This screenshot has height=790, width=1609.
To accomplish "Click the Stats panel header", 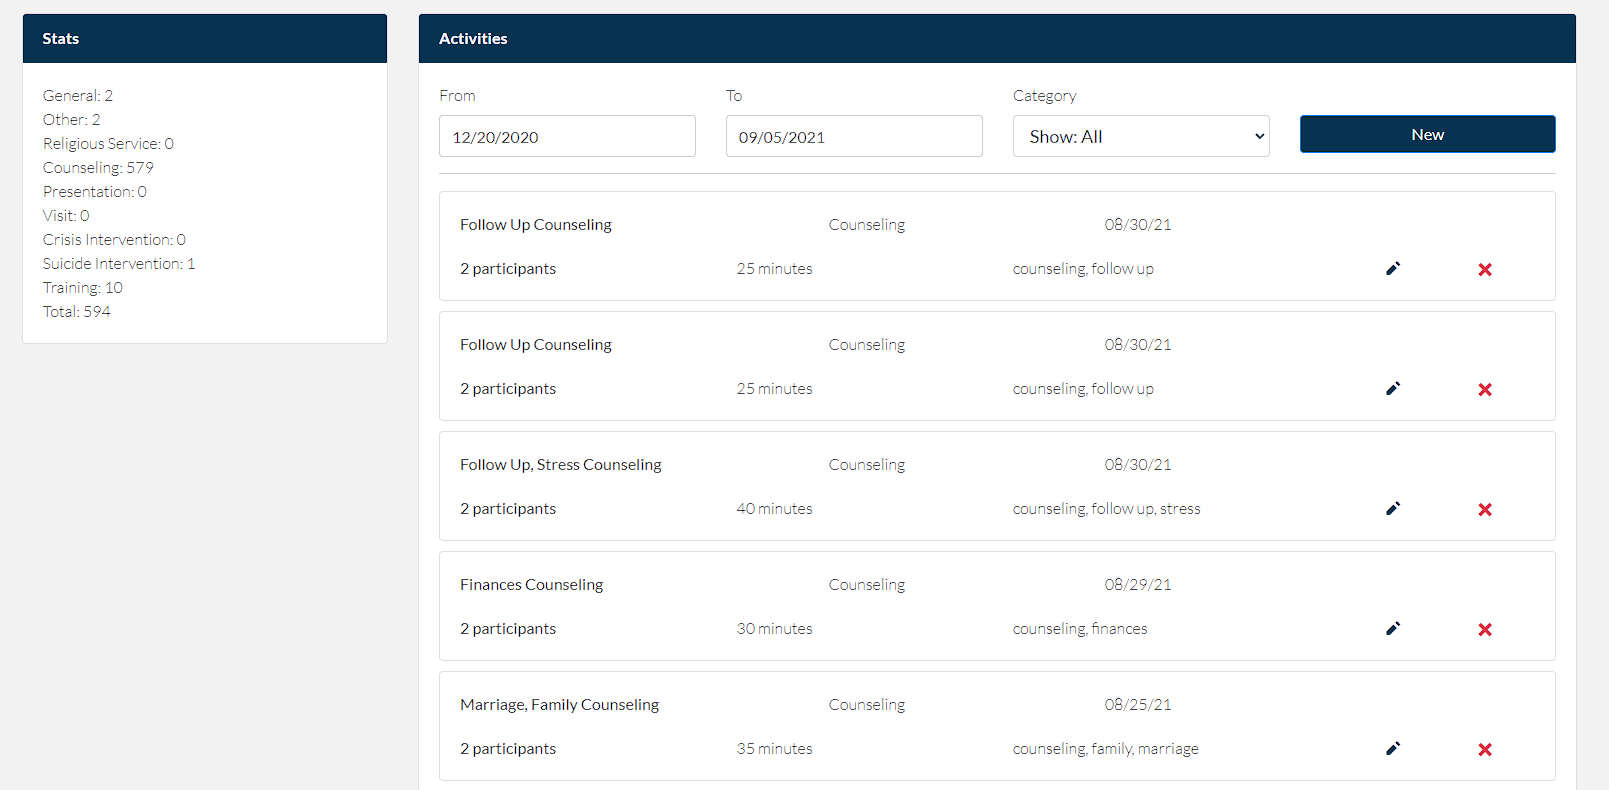I will [x=205, y=38].
